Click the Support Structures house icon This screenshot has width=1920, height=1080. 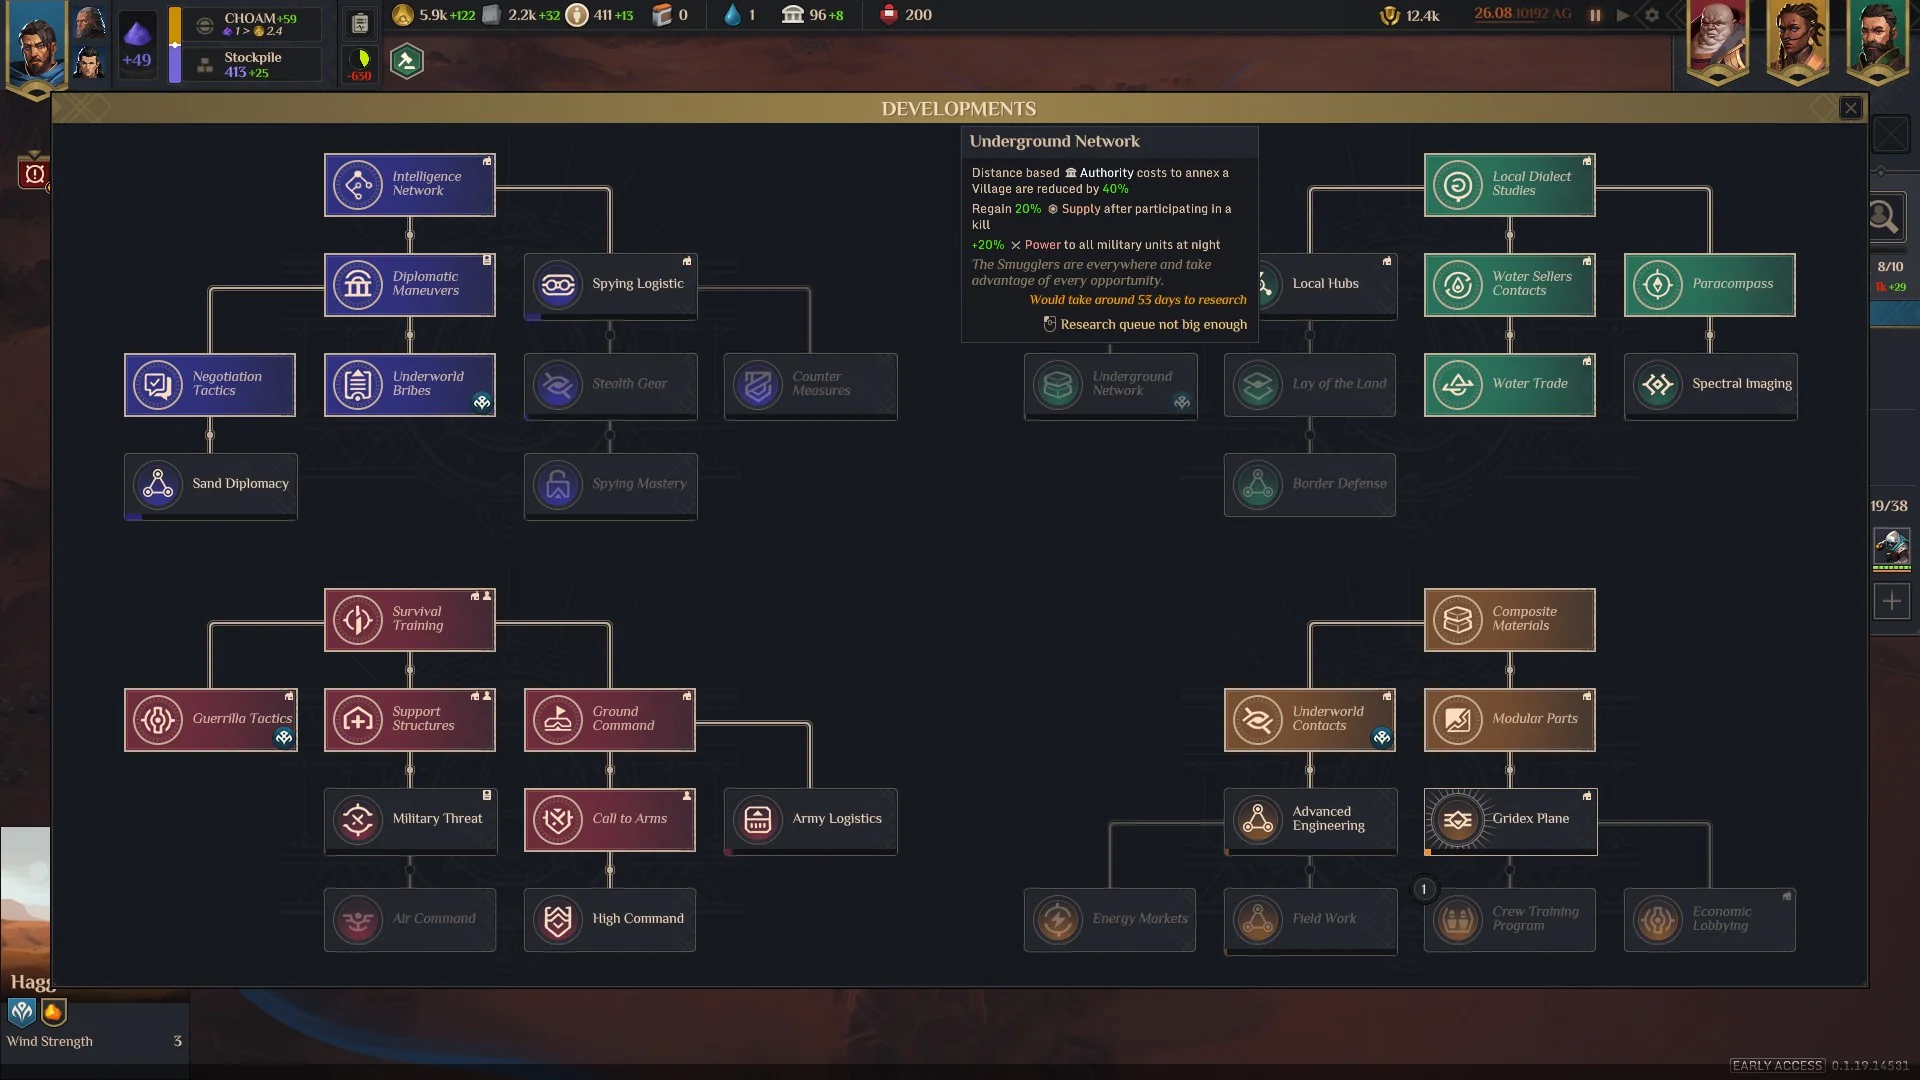click(358, 720)
